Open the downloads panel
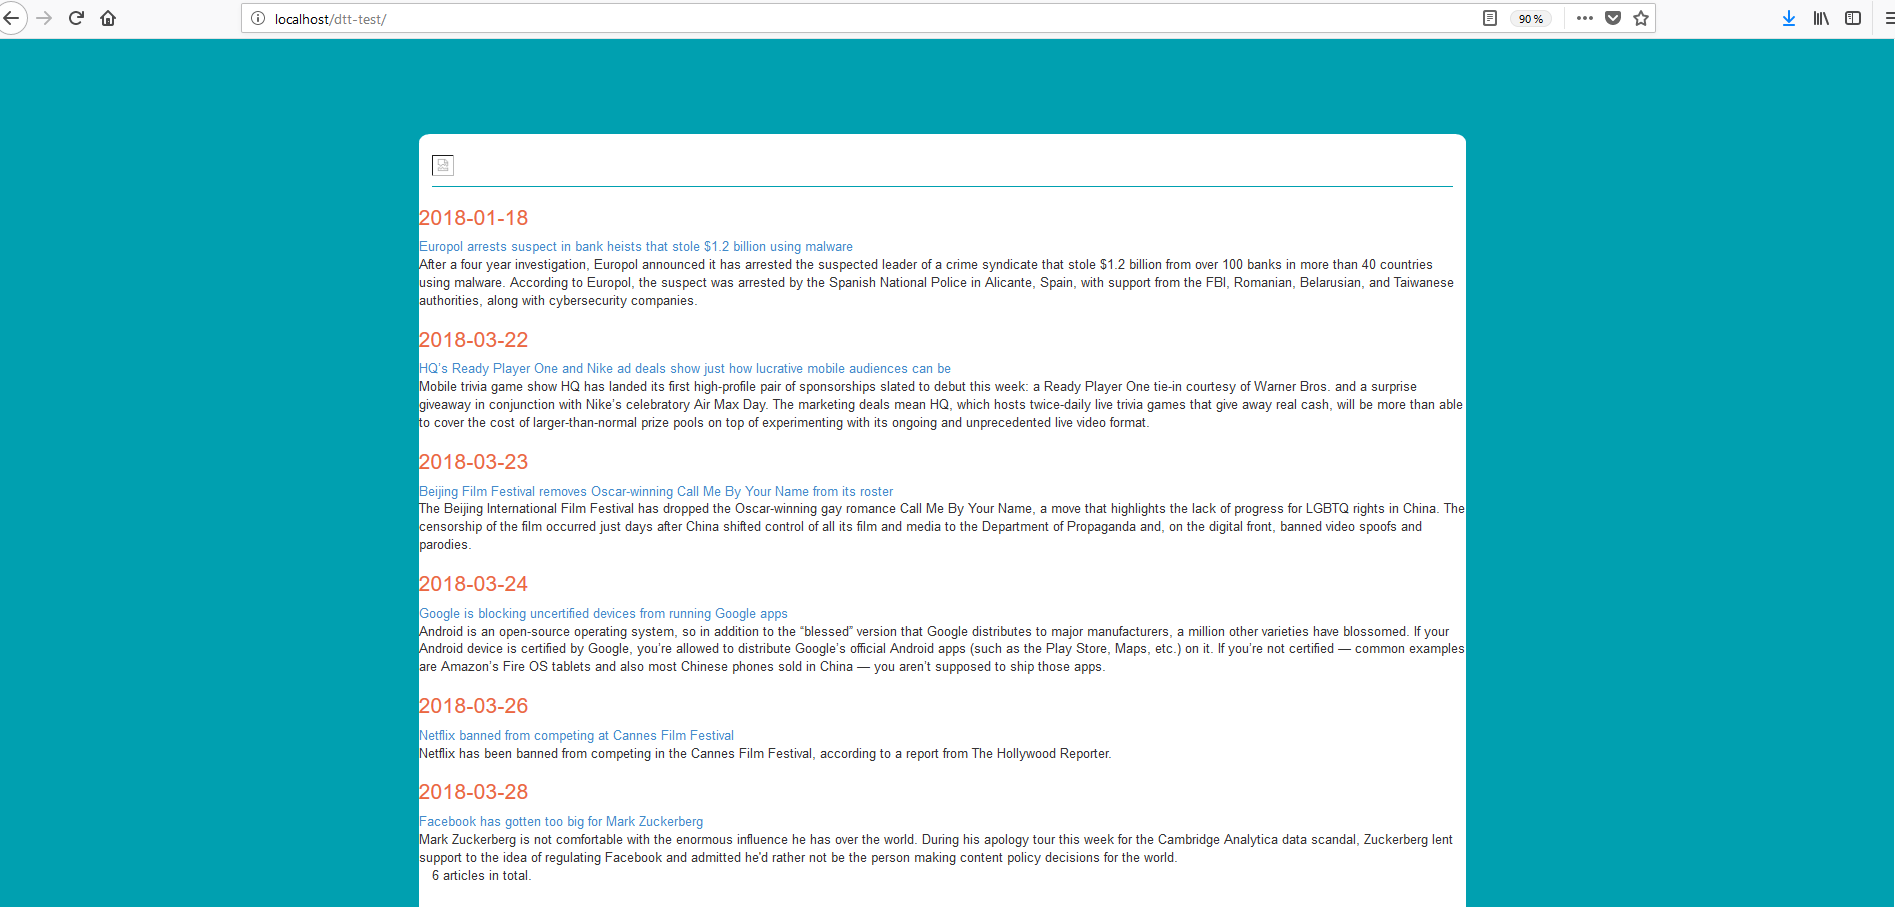This screenshot has height=907, width=1895. (x=1789, y=18)
